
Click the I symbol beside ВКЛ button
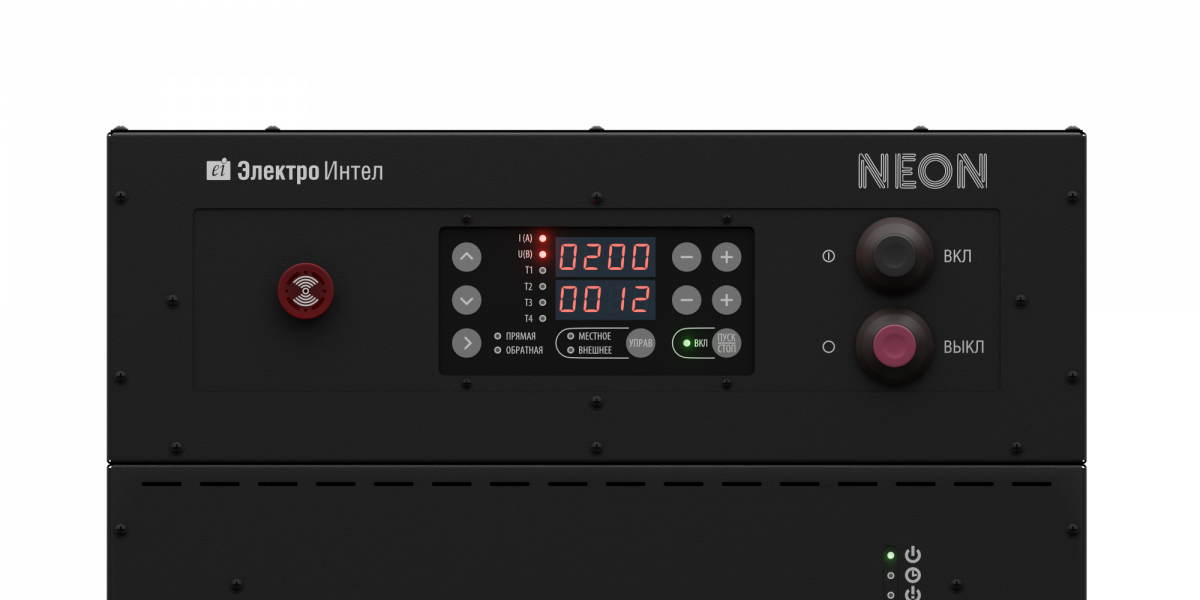pos(828,256)
